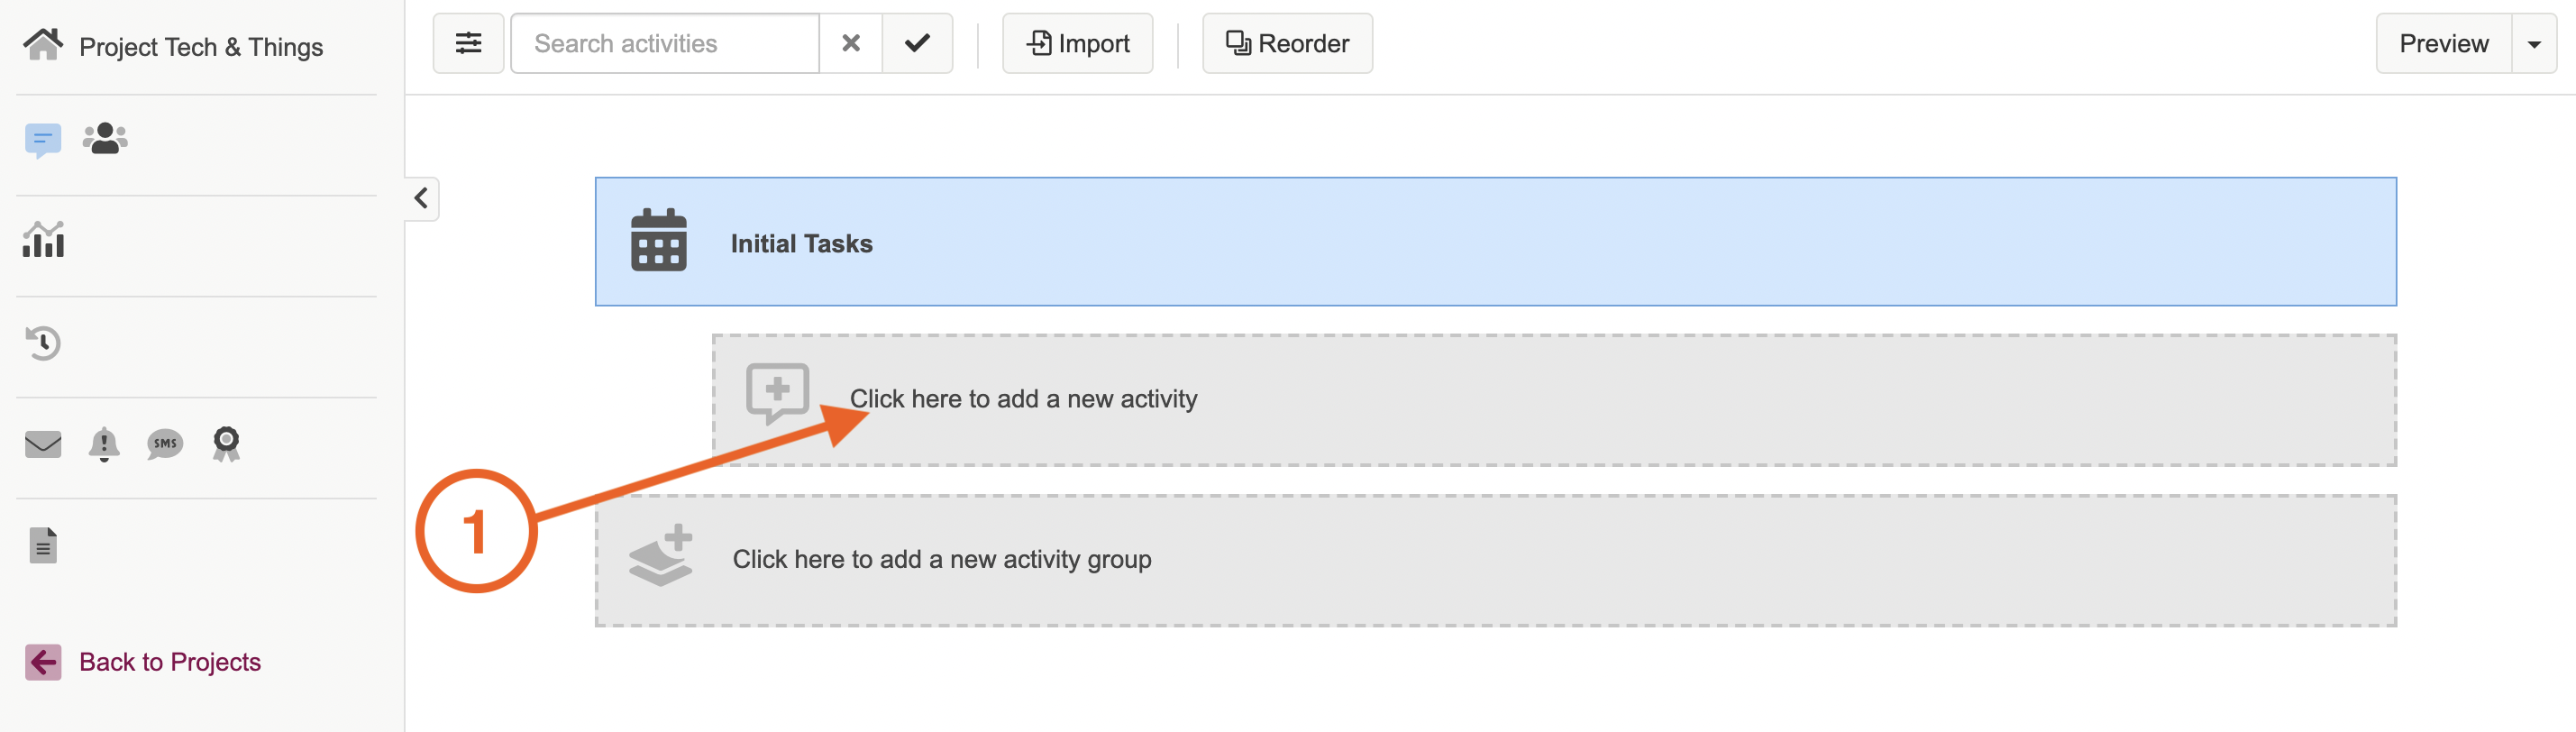
Task: Open the history clock icon
Action: click(x=43, y=343)
